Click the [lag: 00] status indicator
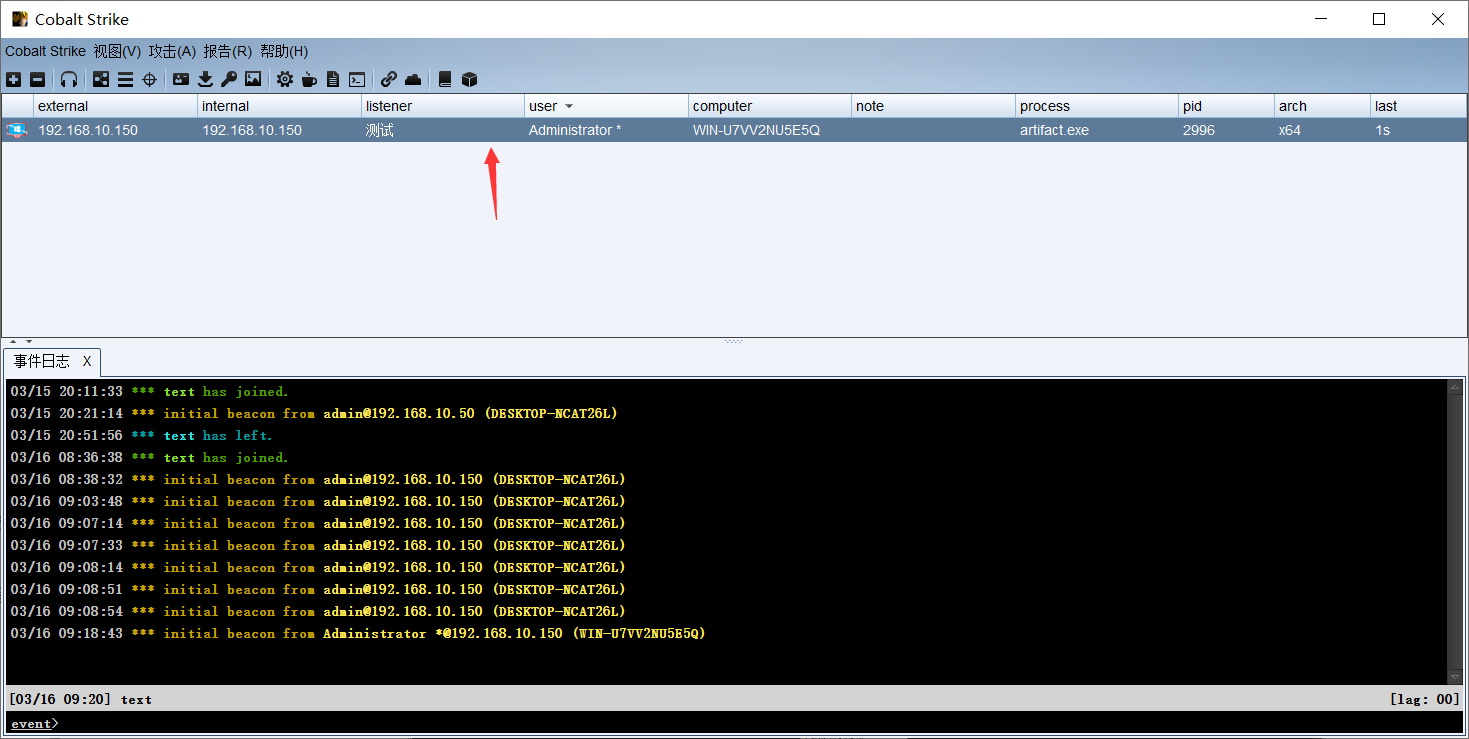 tap(1425, 699)
